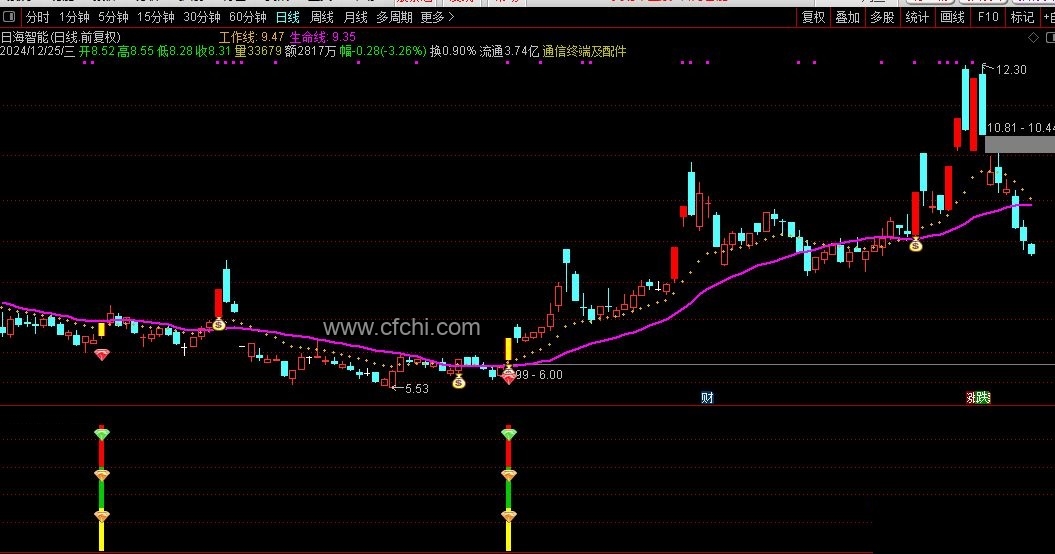Click the 幅-0.28(-3.26%) change value
This screenshot has height=554, width=1055.
click(x=383, y=51)
